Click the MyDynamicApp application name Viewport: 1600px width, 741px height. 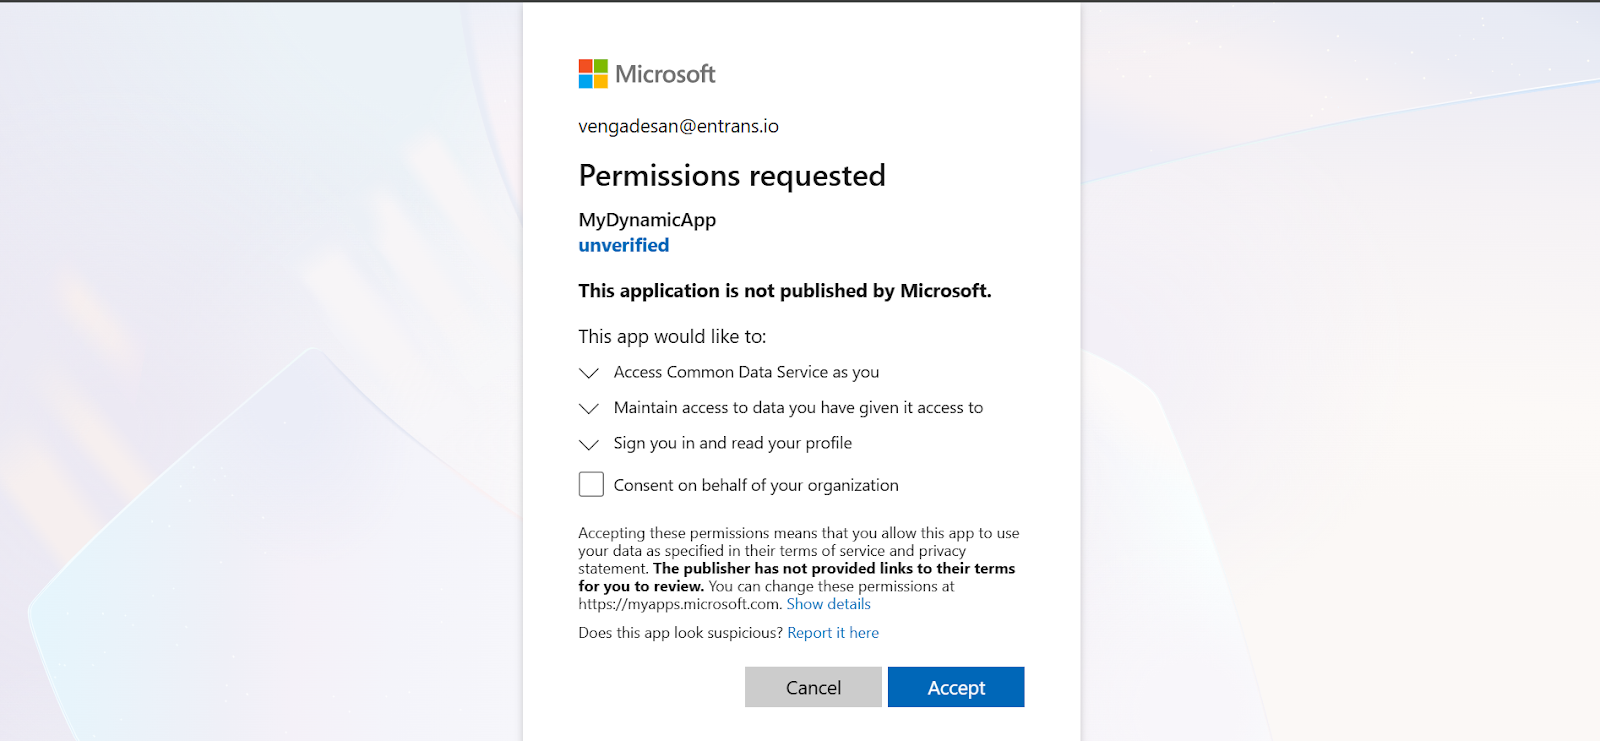[x=647, y=220]
